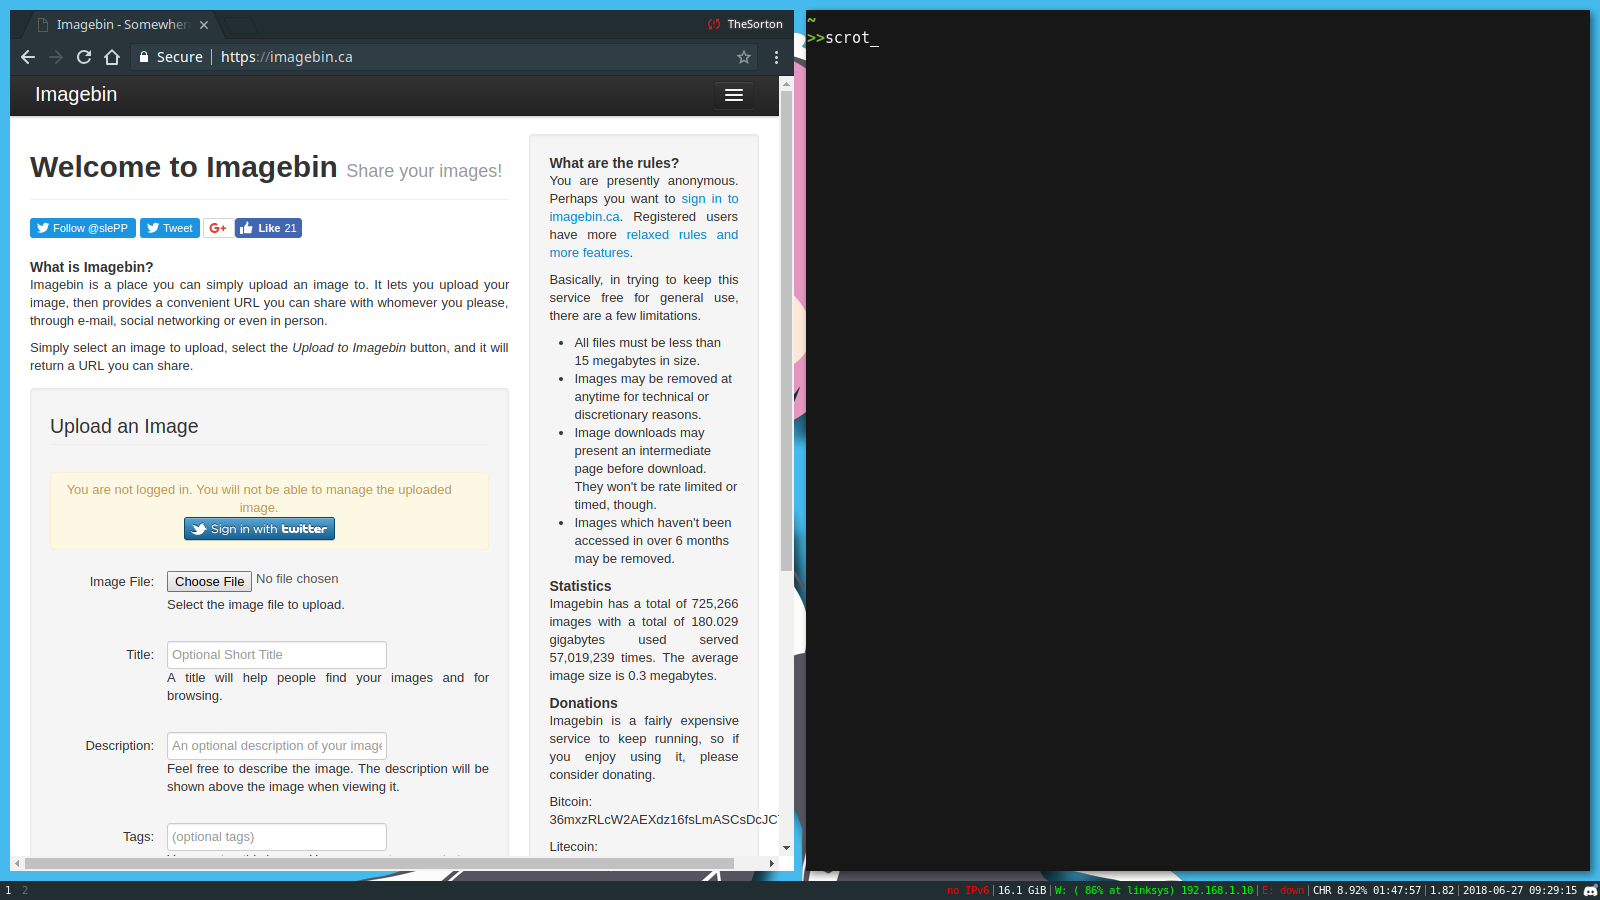The width and height of the screenshot is (1600, 900).
Task: Open the Chrome three-dot menu
Action: [x=776, y=57]
